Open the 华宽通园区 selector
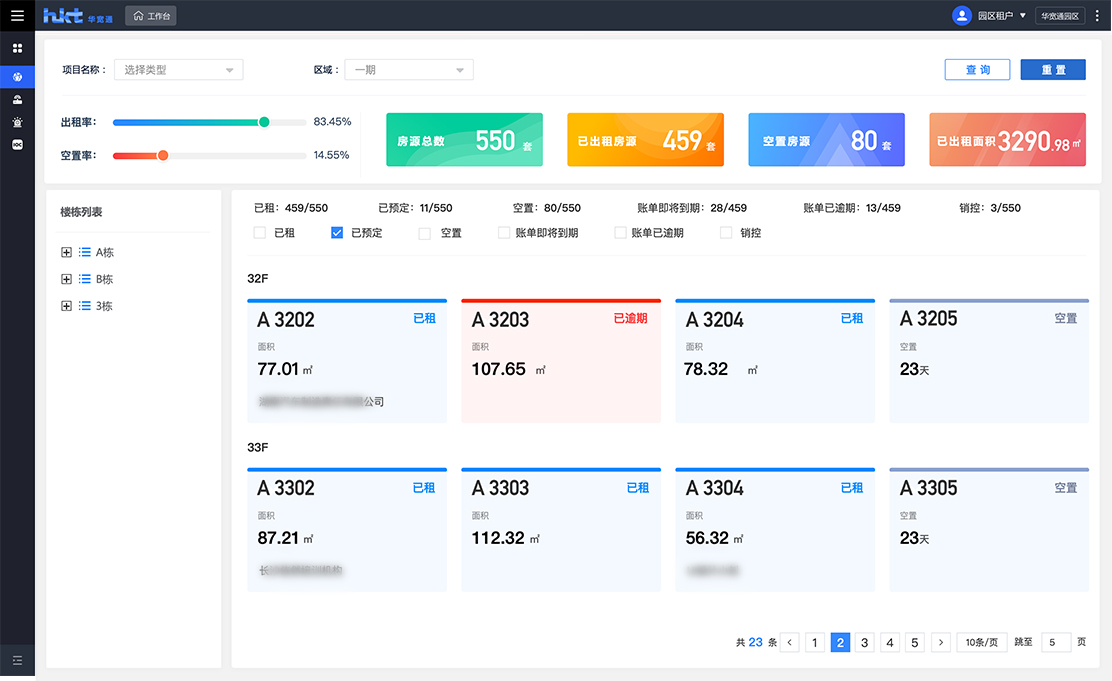 click(x=1060, y=16)
